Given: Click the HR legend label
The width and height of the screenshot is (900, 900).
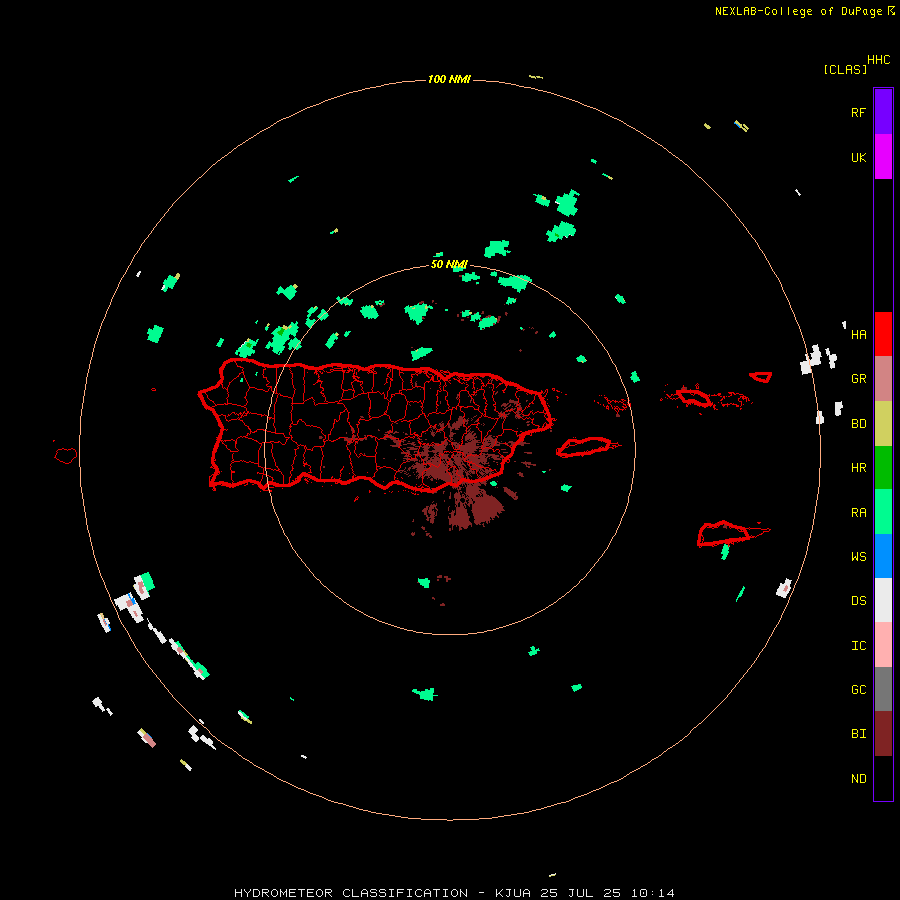Looking at the screenshot, I should coord(858,468).
